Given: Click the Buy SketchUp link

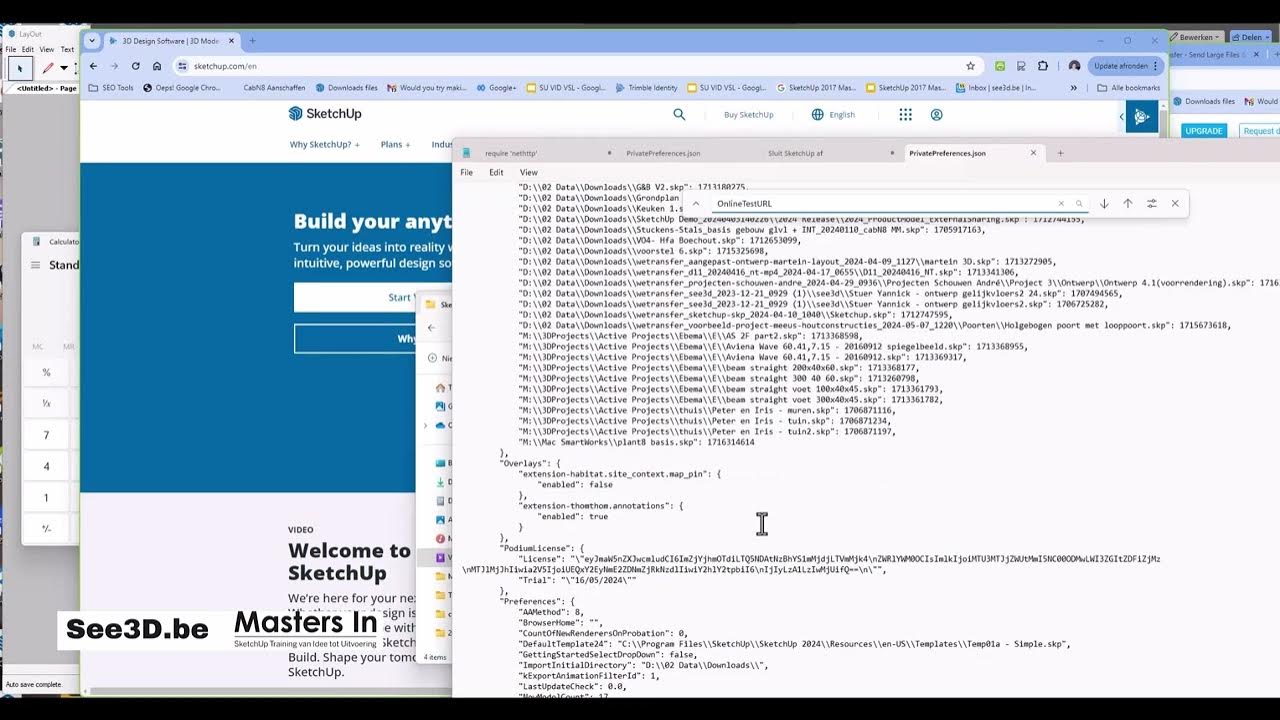Looking at the screenshot, I should click(749, 115).
